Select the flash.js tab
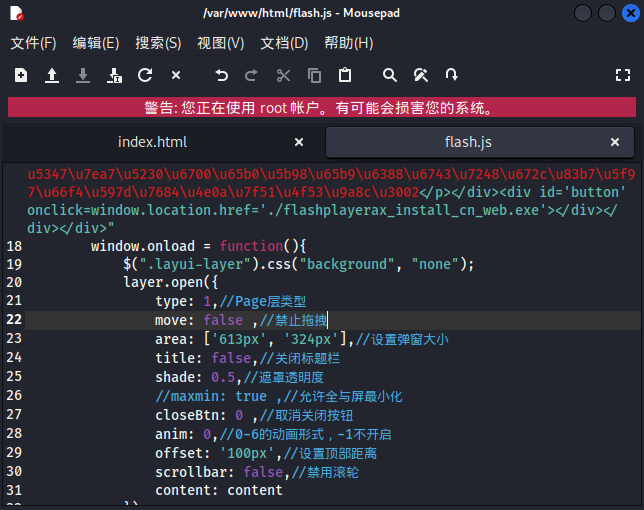 (468, 142)
